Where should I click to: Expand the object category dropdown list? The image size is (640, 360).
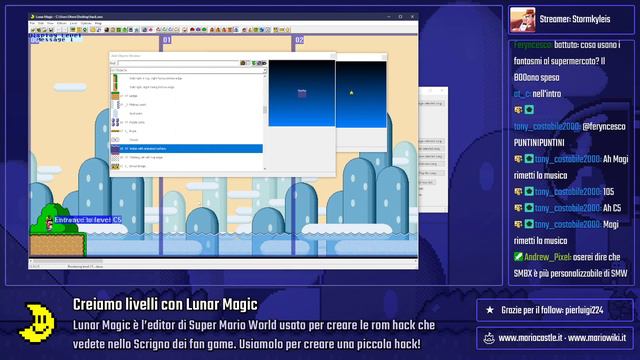264,70
